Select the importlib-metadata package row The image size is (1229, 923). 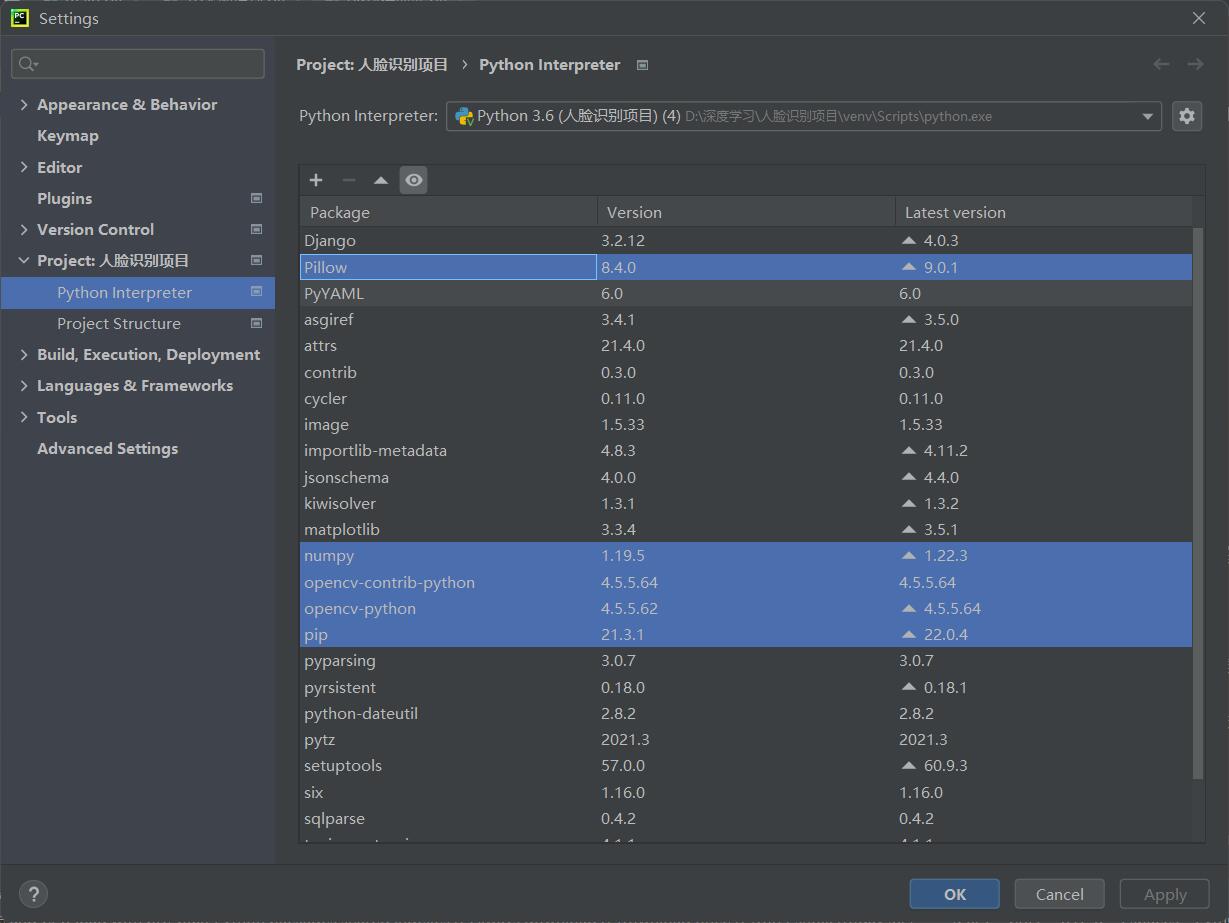(746, 450)
